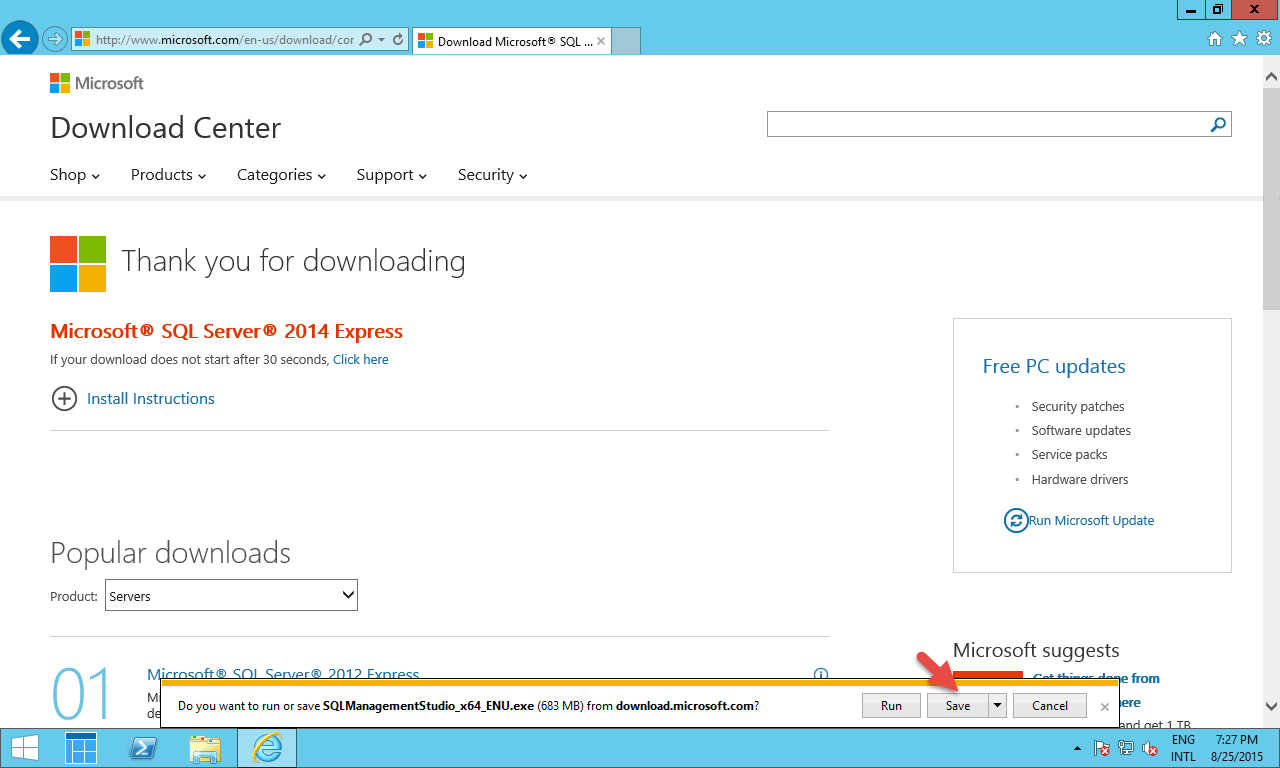Expand the Shop menu
The width and height of the screenshot is (1280, 768).
75,175
